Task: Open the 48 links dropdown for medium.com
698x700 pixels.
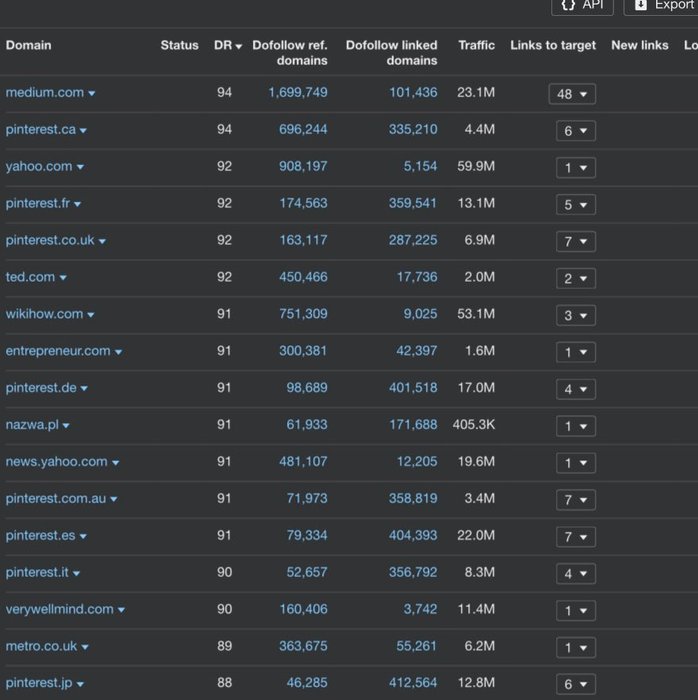Action: tap(572, 94)
